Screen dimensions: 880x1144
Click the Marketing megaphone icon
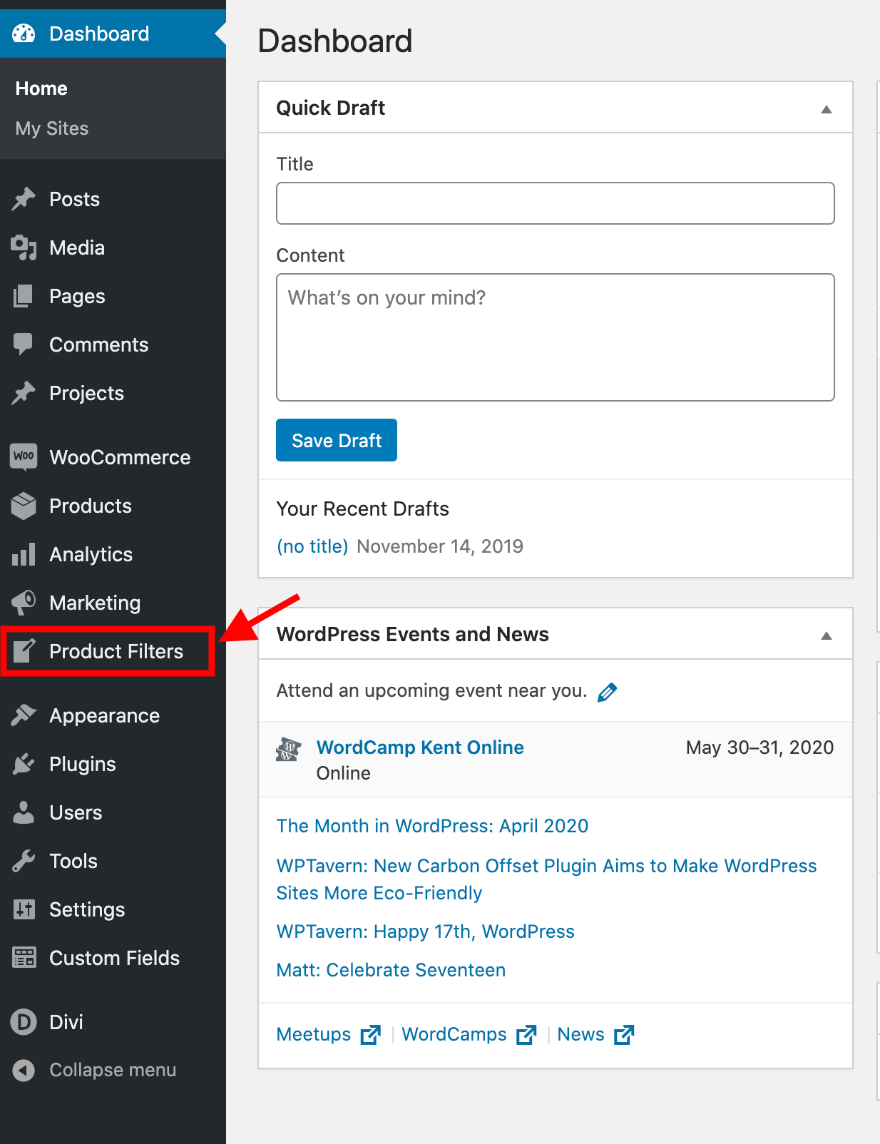click(23, 603)
